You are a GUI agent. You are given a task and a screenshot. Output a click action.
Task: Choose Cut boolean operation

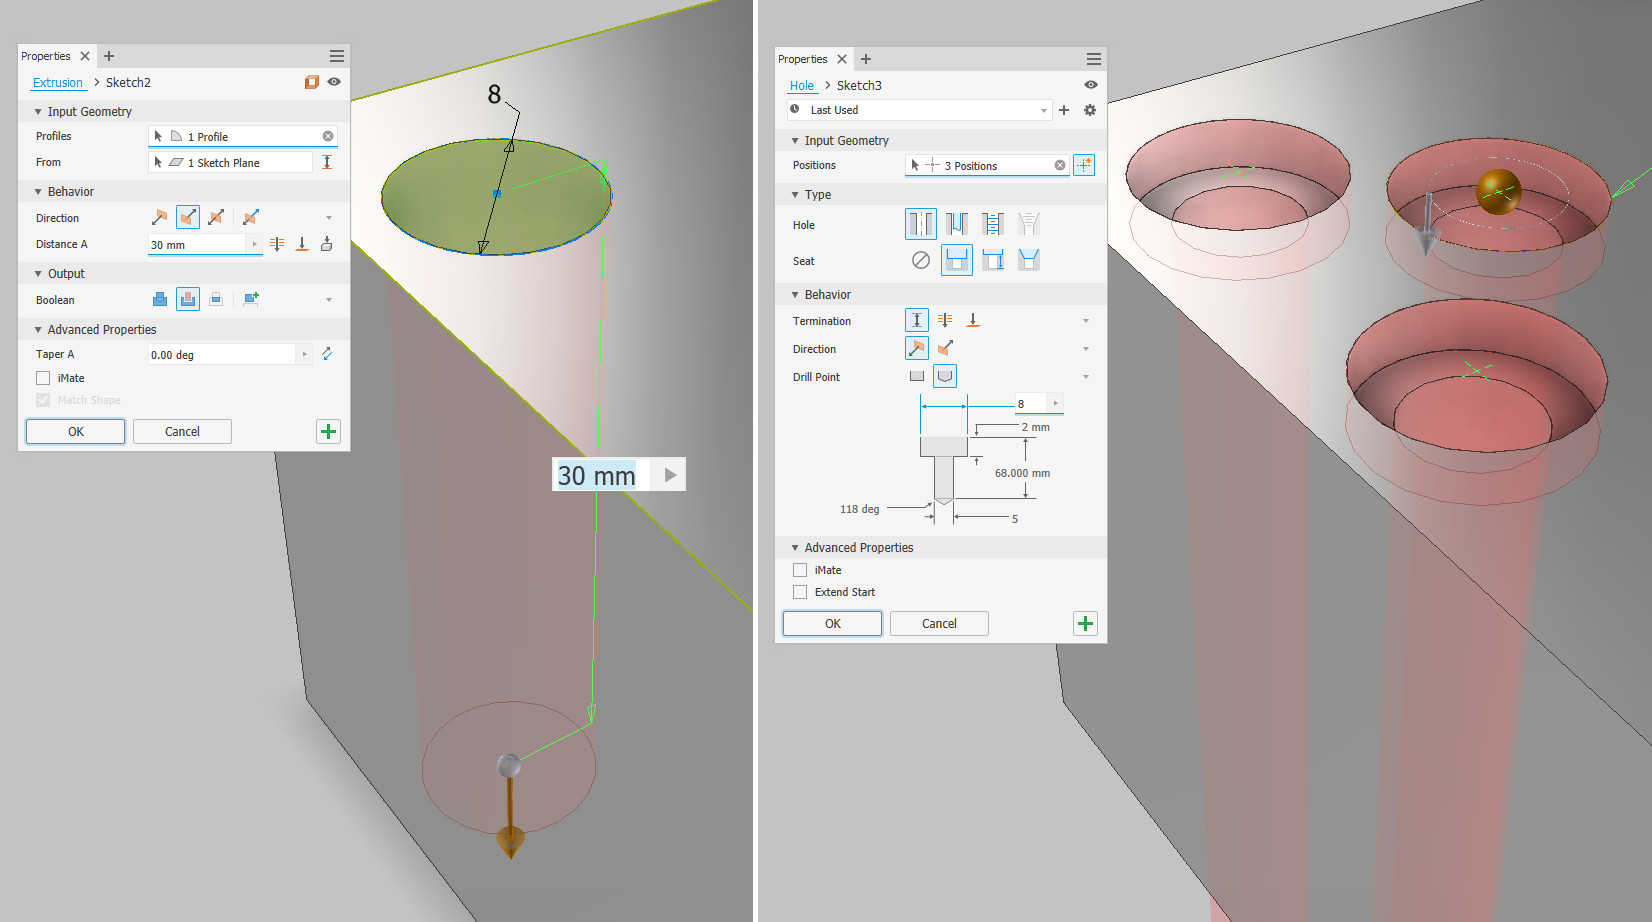coord(187,299)
